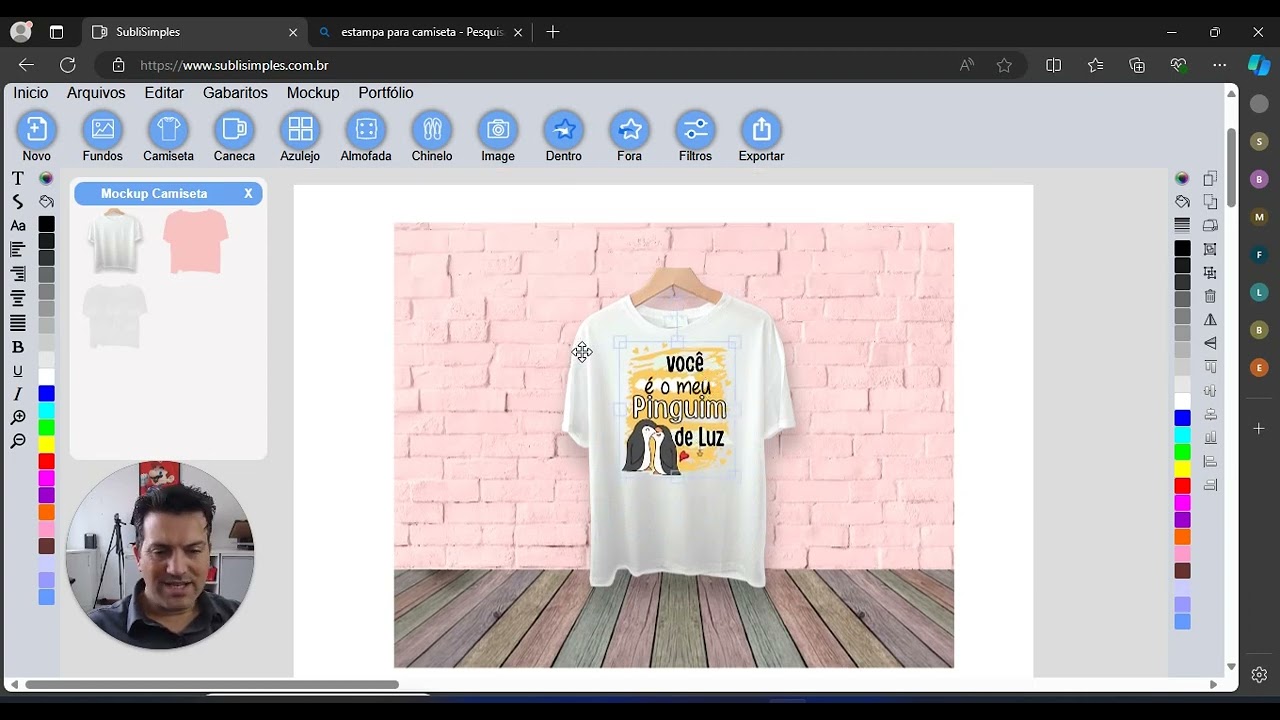
Task: Toggle italic formatting
Action: (x=17, y=394)
